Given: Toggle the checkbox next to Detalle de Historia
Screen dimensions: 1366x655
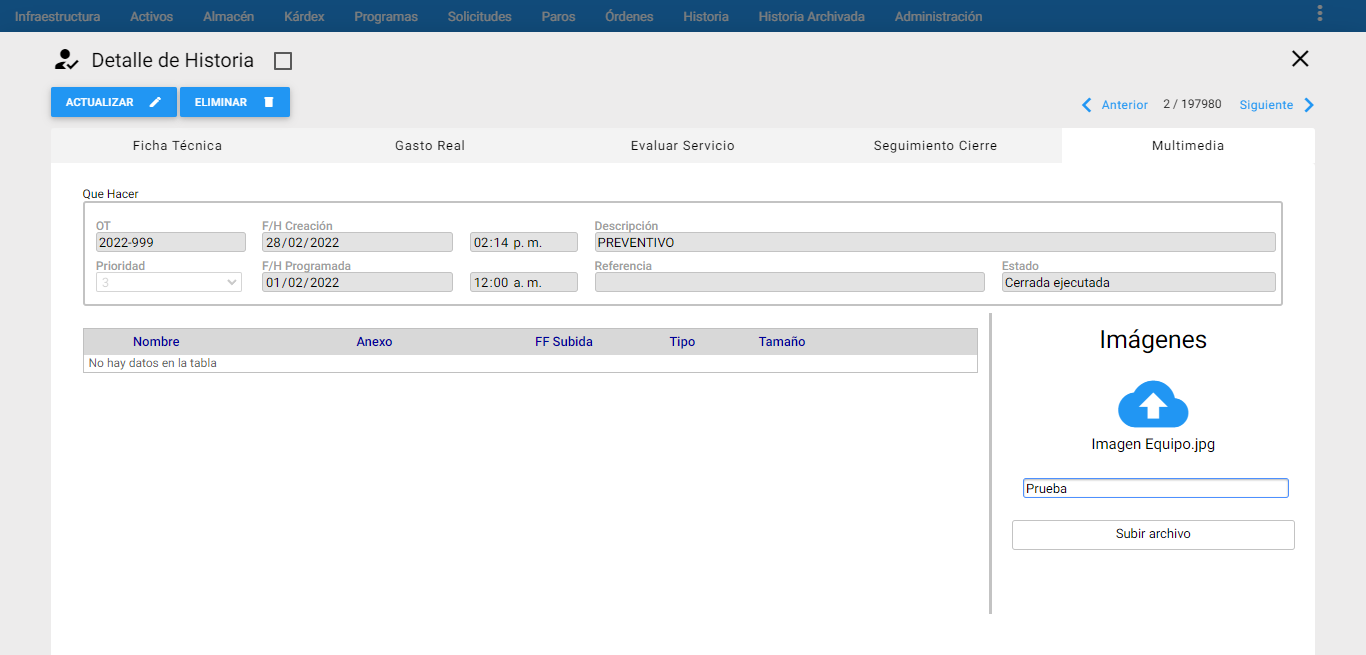Looking at the screenshot, I should [x=283, y=61].
